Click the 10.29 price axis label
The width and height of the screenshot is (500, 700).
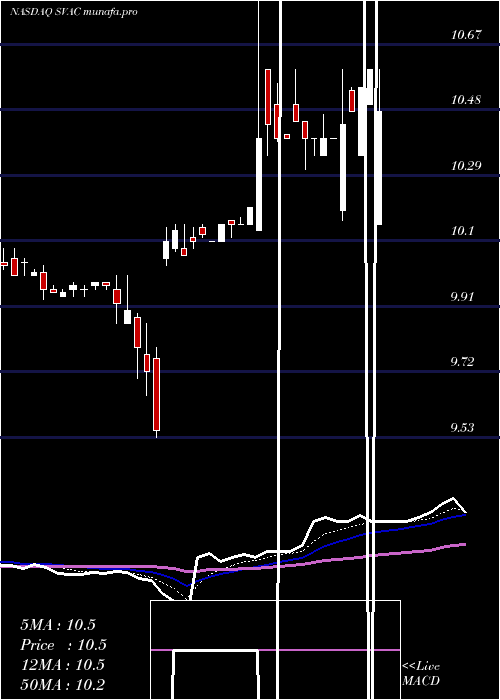click(x=466, y=166)
